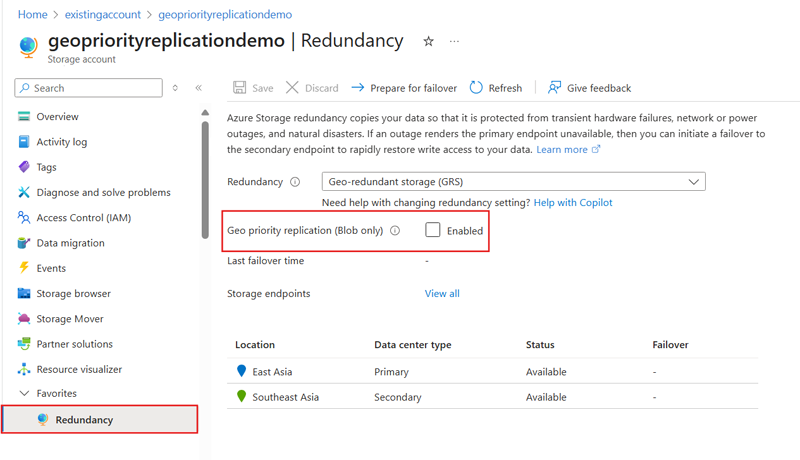Click Give feedback button text

point(599,88)
